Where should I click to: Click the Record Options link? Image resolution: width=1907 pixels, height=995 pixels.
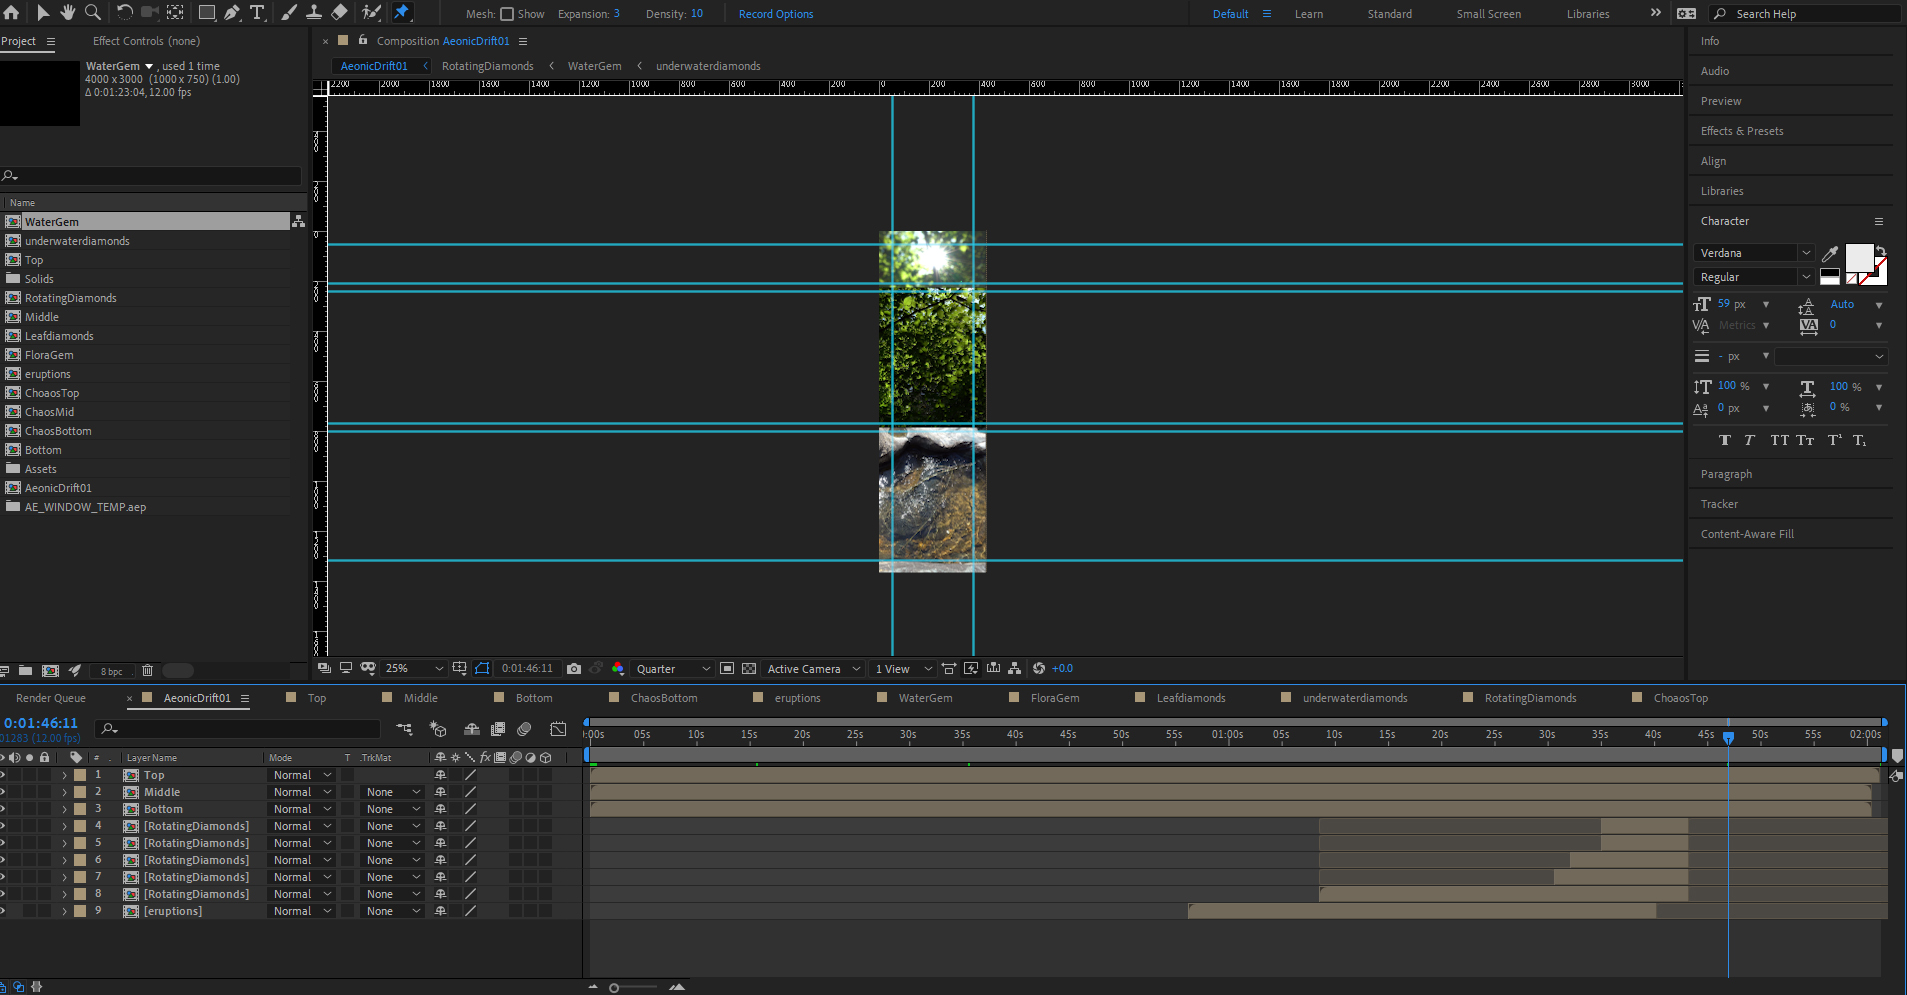(775, 14)
